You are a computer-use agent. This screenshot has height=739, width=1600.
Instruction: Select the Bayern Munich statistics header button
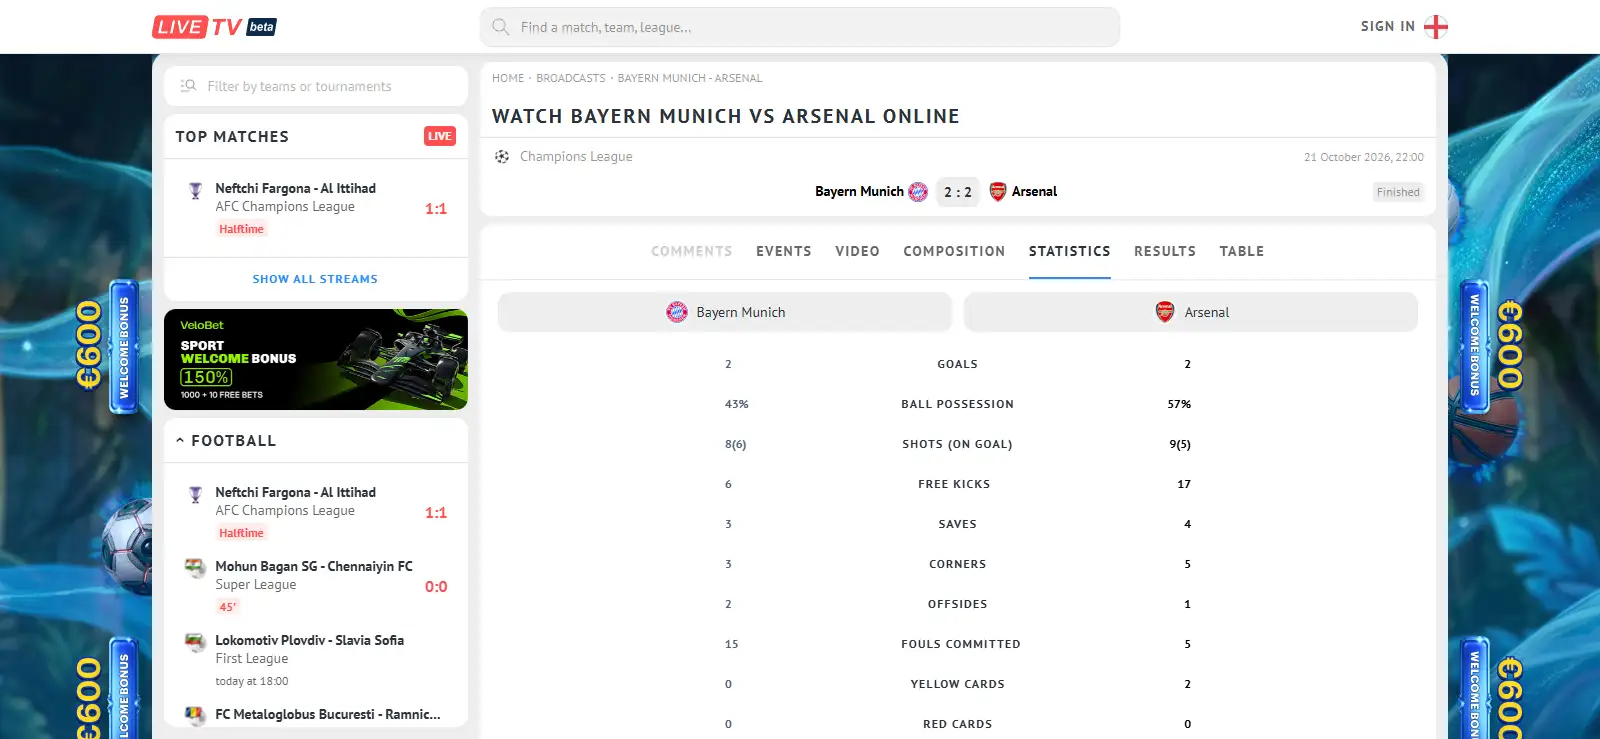click(725, 312)
